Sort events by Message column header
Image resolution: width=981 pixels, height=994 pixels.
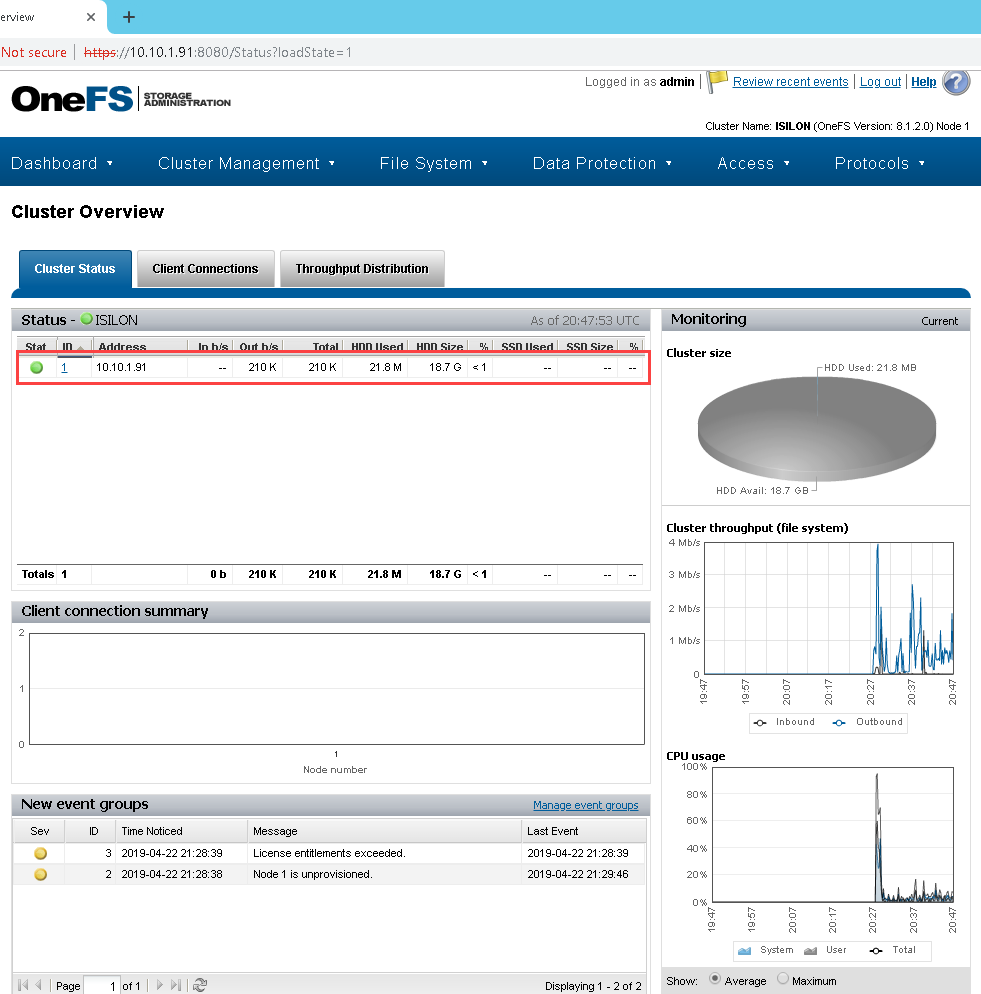[x=384, y=831]
